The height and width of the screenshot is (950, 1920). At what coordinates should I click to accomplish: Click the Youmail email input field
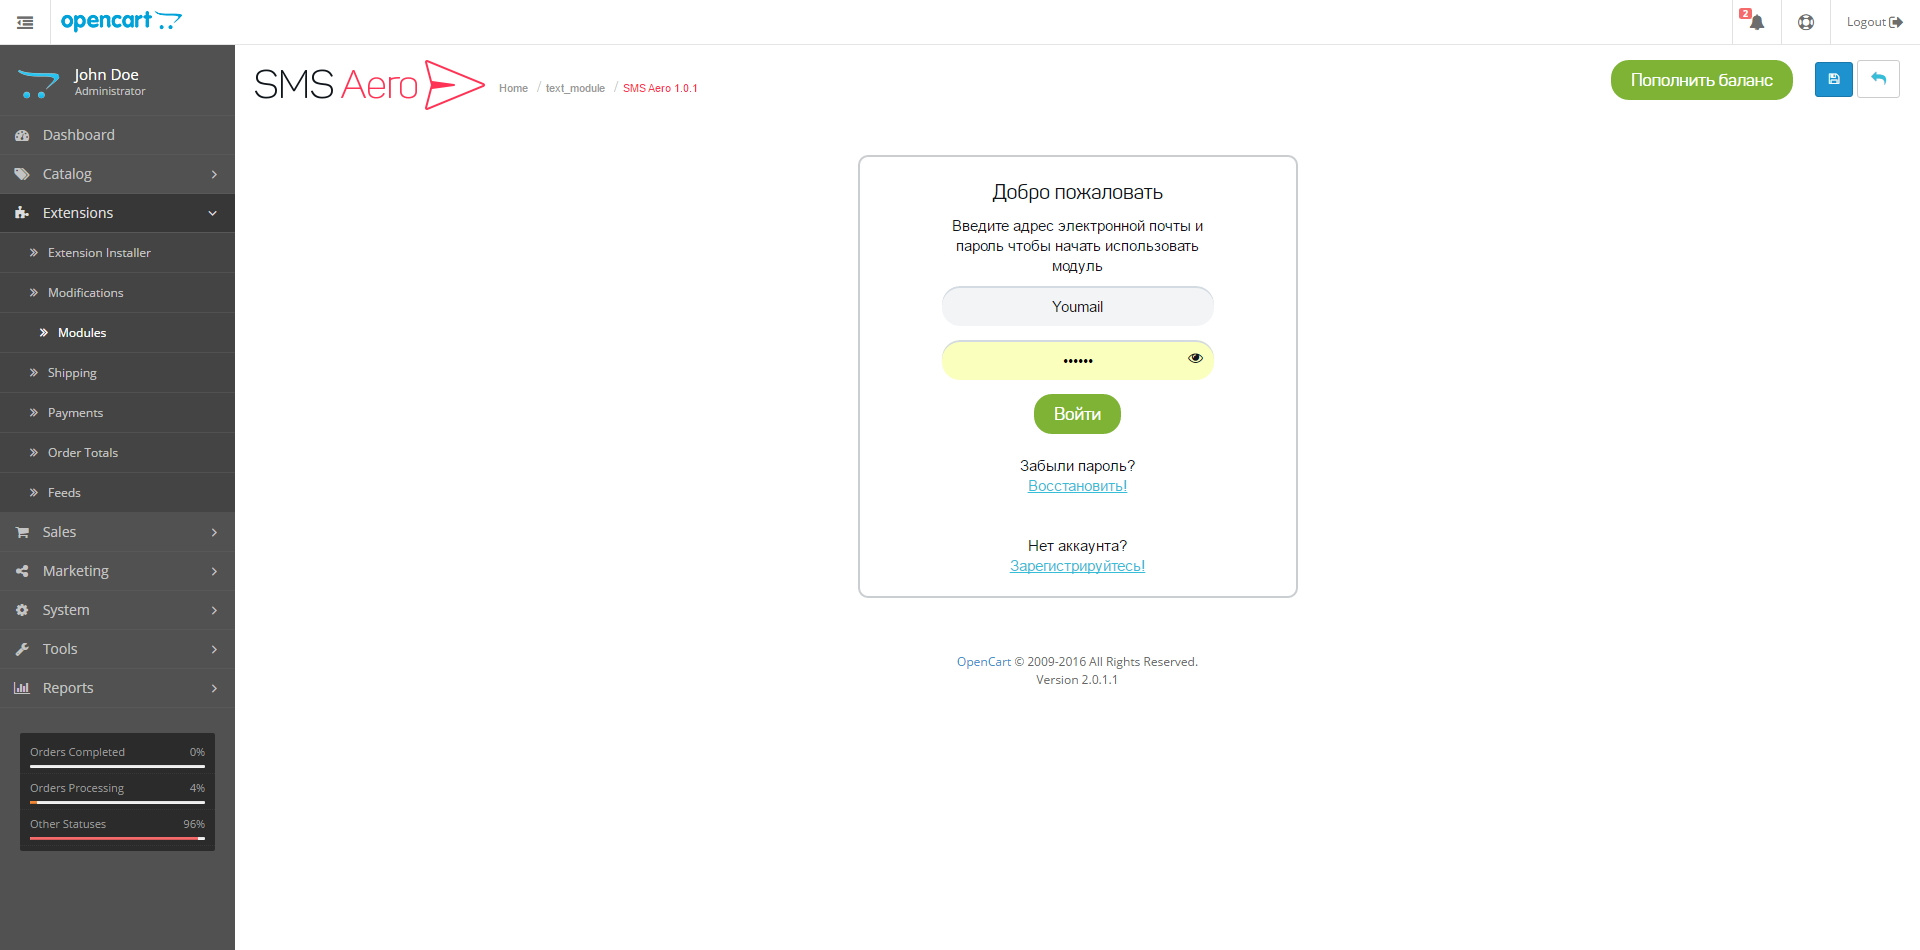tap(1077, 306)
